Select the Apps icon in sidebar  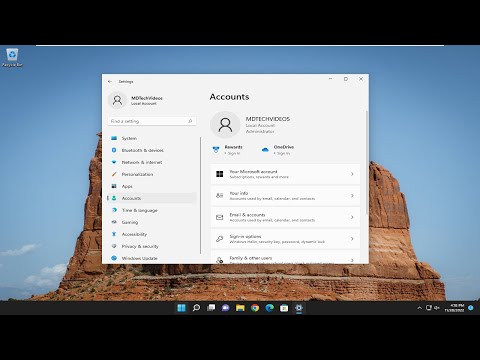coord(114,186)
